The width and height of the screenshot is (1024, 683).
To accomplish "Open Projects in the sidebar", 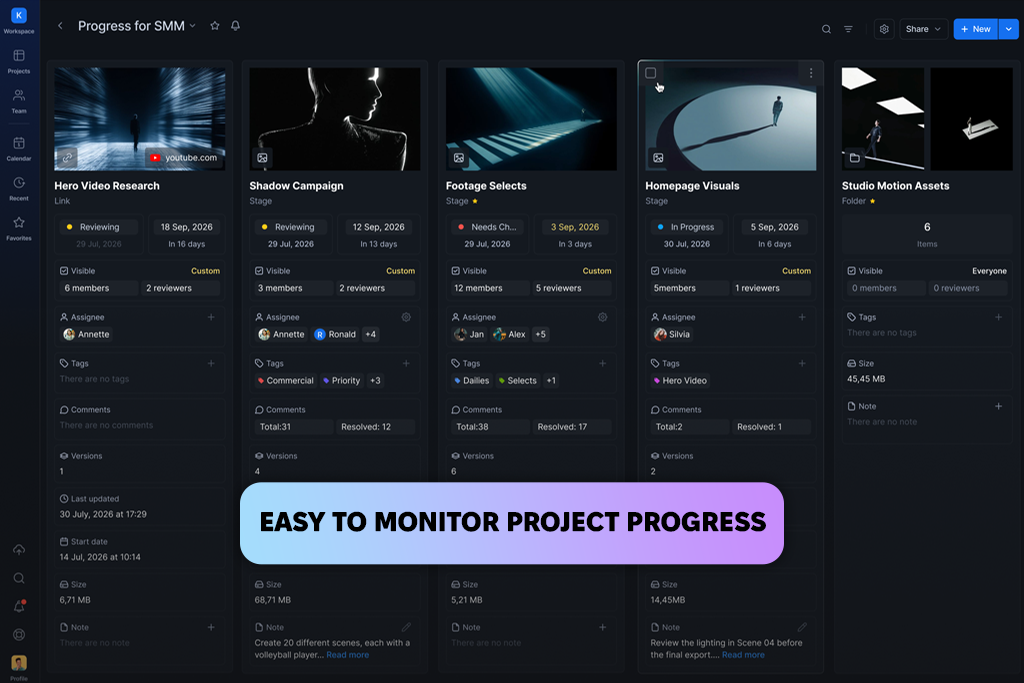I will coord(19,61).
